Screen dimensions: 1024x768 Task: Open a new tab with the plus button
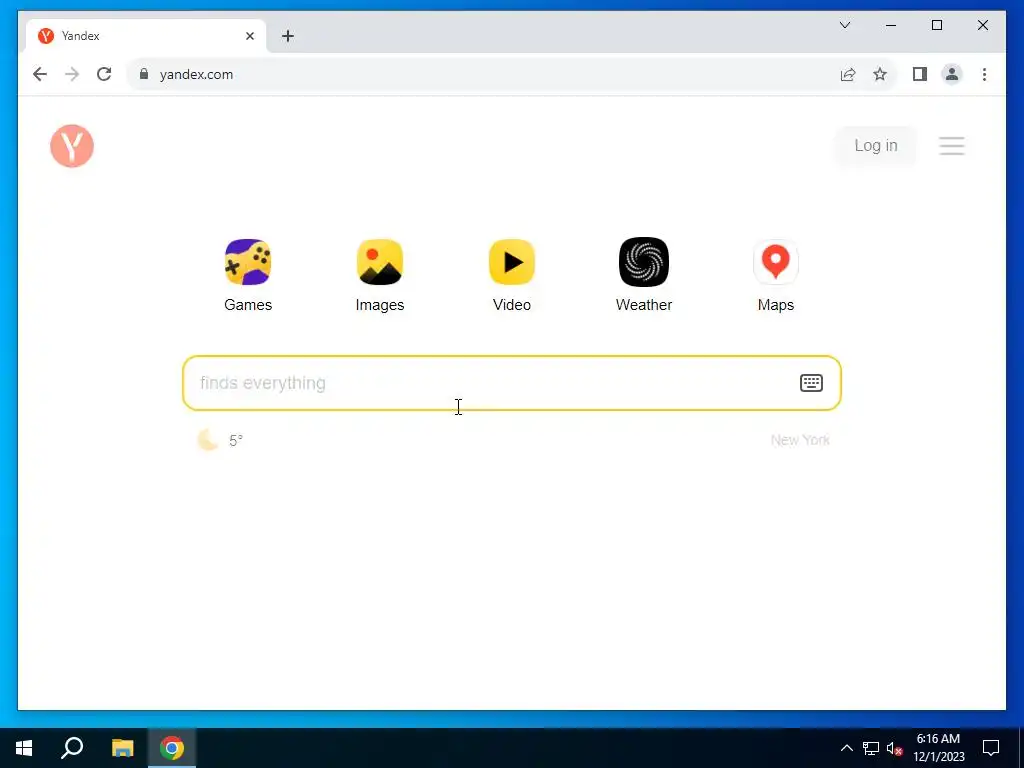click(287, 36)
